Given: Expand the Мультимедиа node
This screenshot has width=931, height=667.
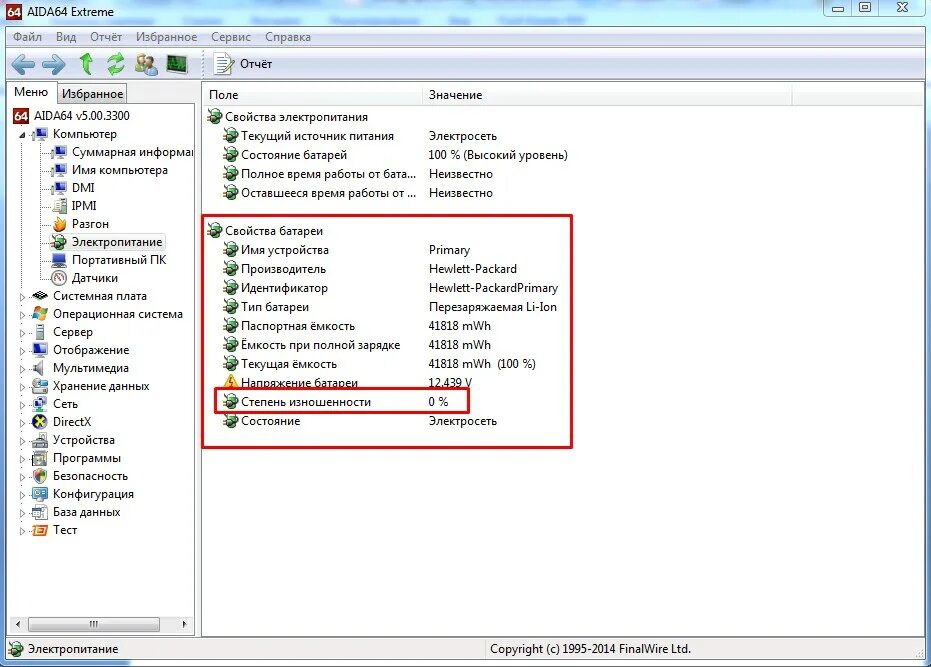Looking at the screenshot, I should point(23,369).
